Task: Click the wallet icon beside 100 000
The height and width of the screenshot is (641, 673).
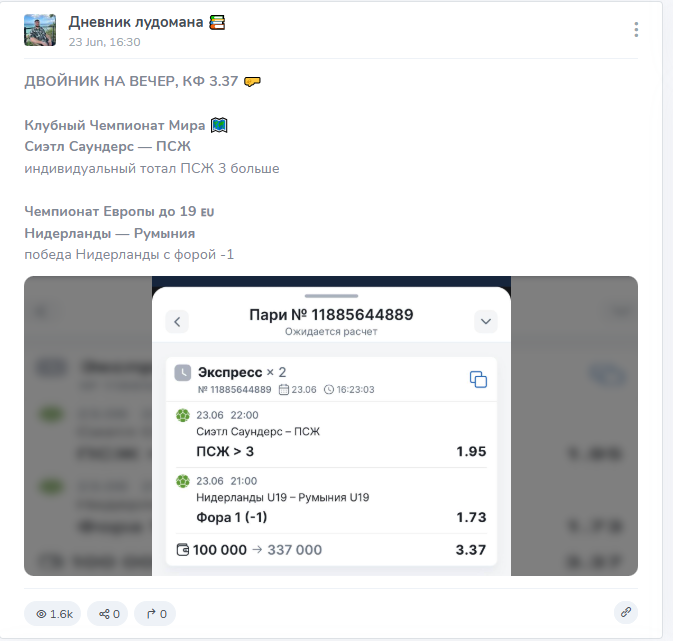Action: pos(183,550)
